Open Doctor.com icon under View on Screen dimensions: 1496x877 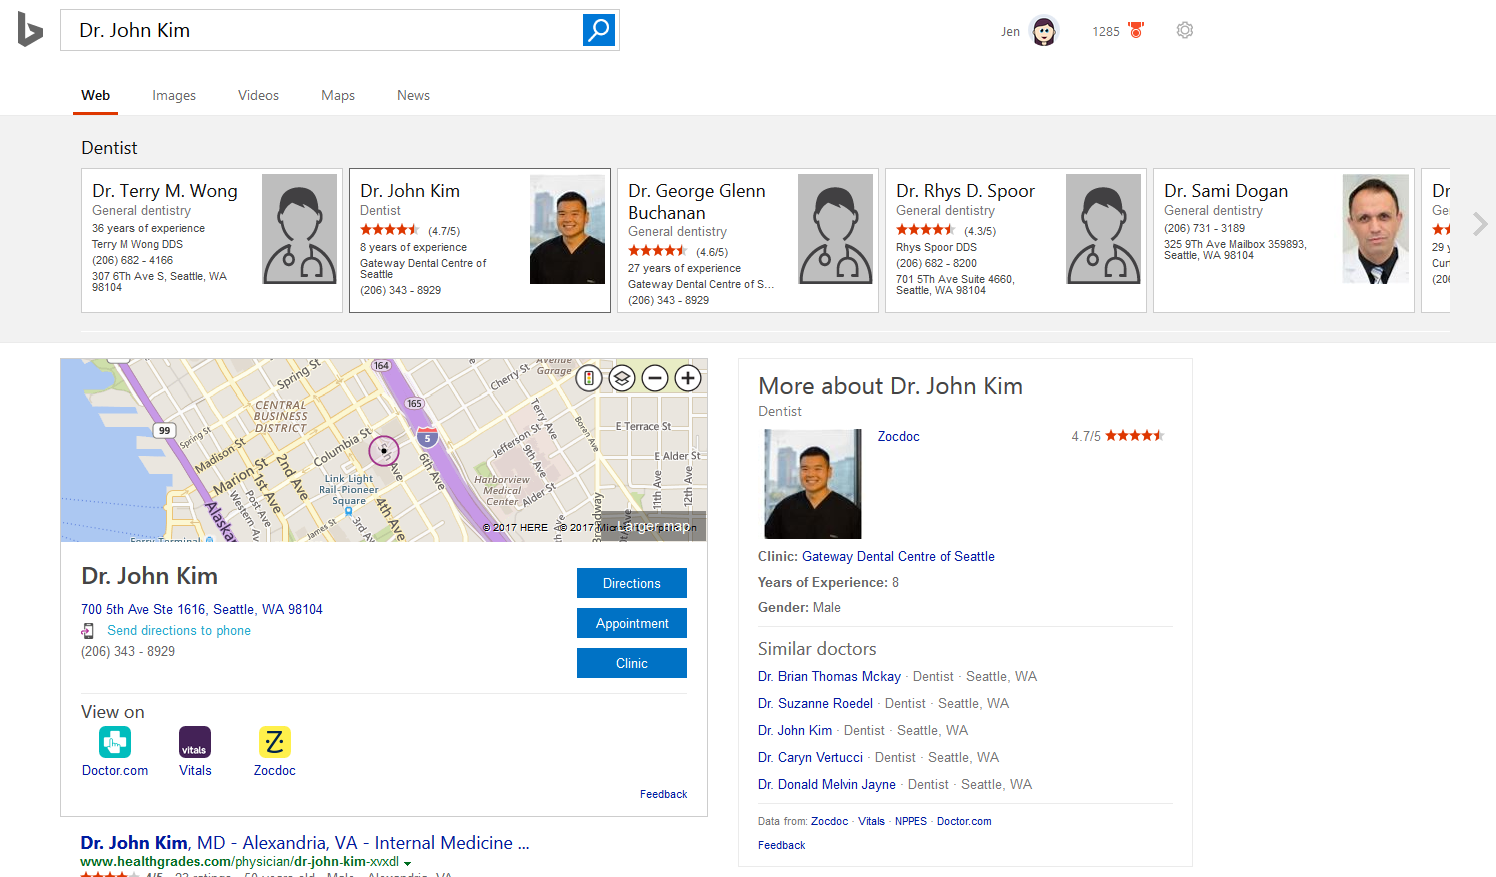[115, 742]
